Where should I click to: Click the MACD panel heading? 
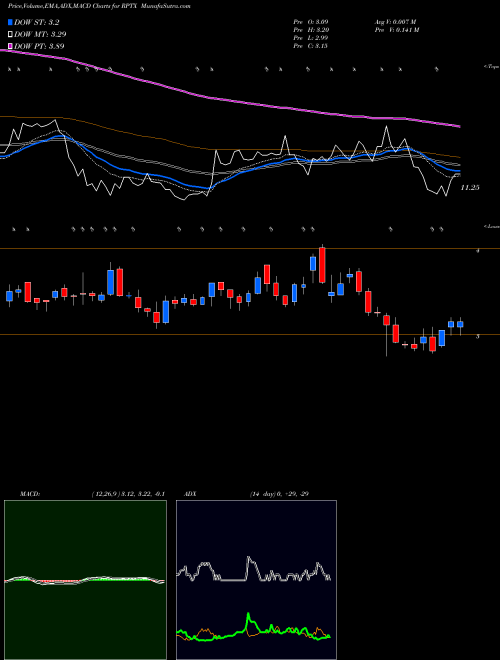click(29, 494)
